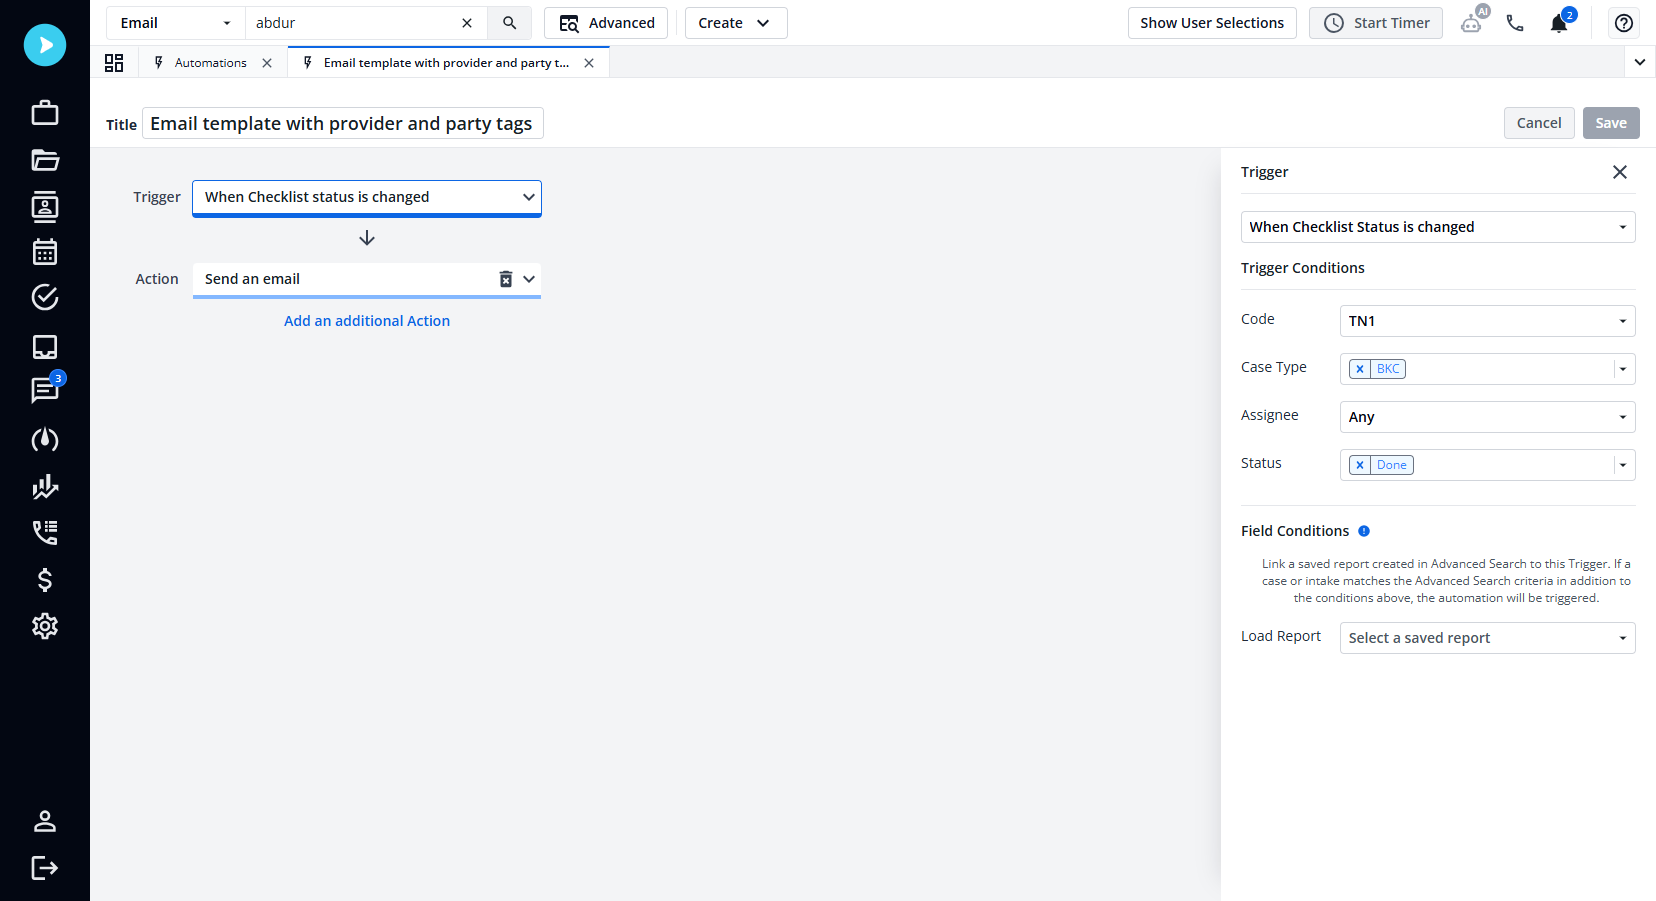The width and height of the screenshot is (1656, 901).
Task: Remove the BKC case type tag
Action: (1359, 368)
